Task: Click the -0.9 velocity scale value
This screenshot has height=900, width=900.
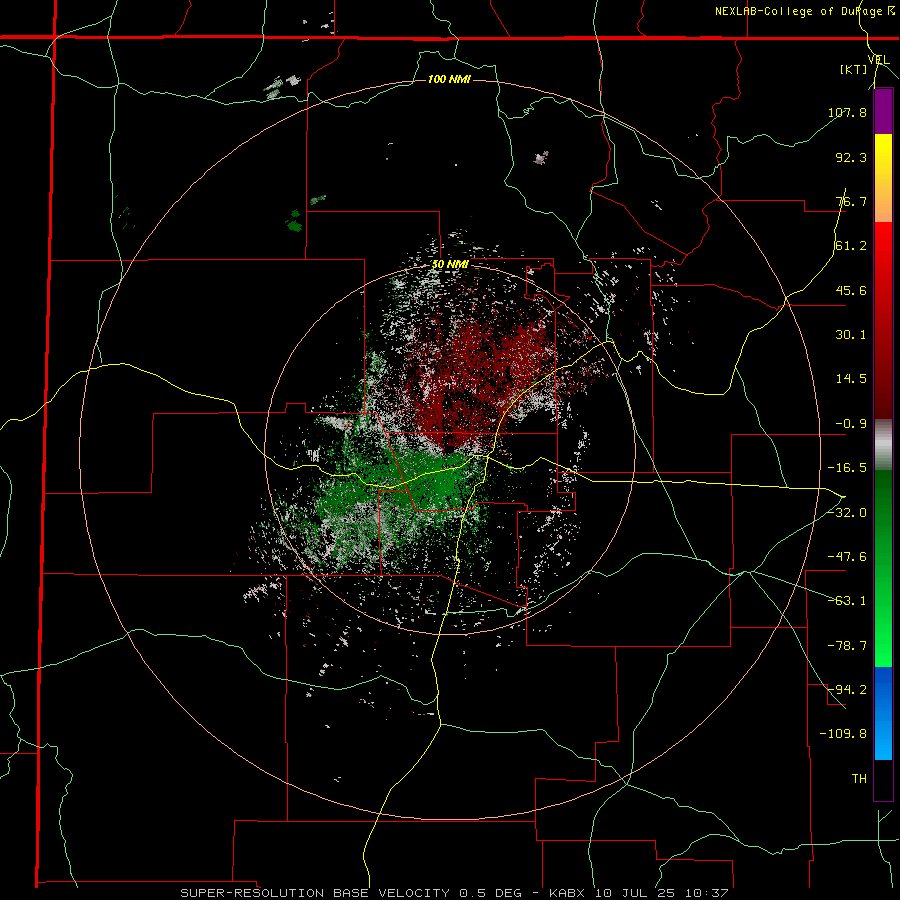Action: click(851, 424)
